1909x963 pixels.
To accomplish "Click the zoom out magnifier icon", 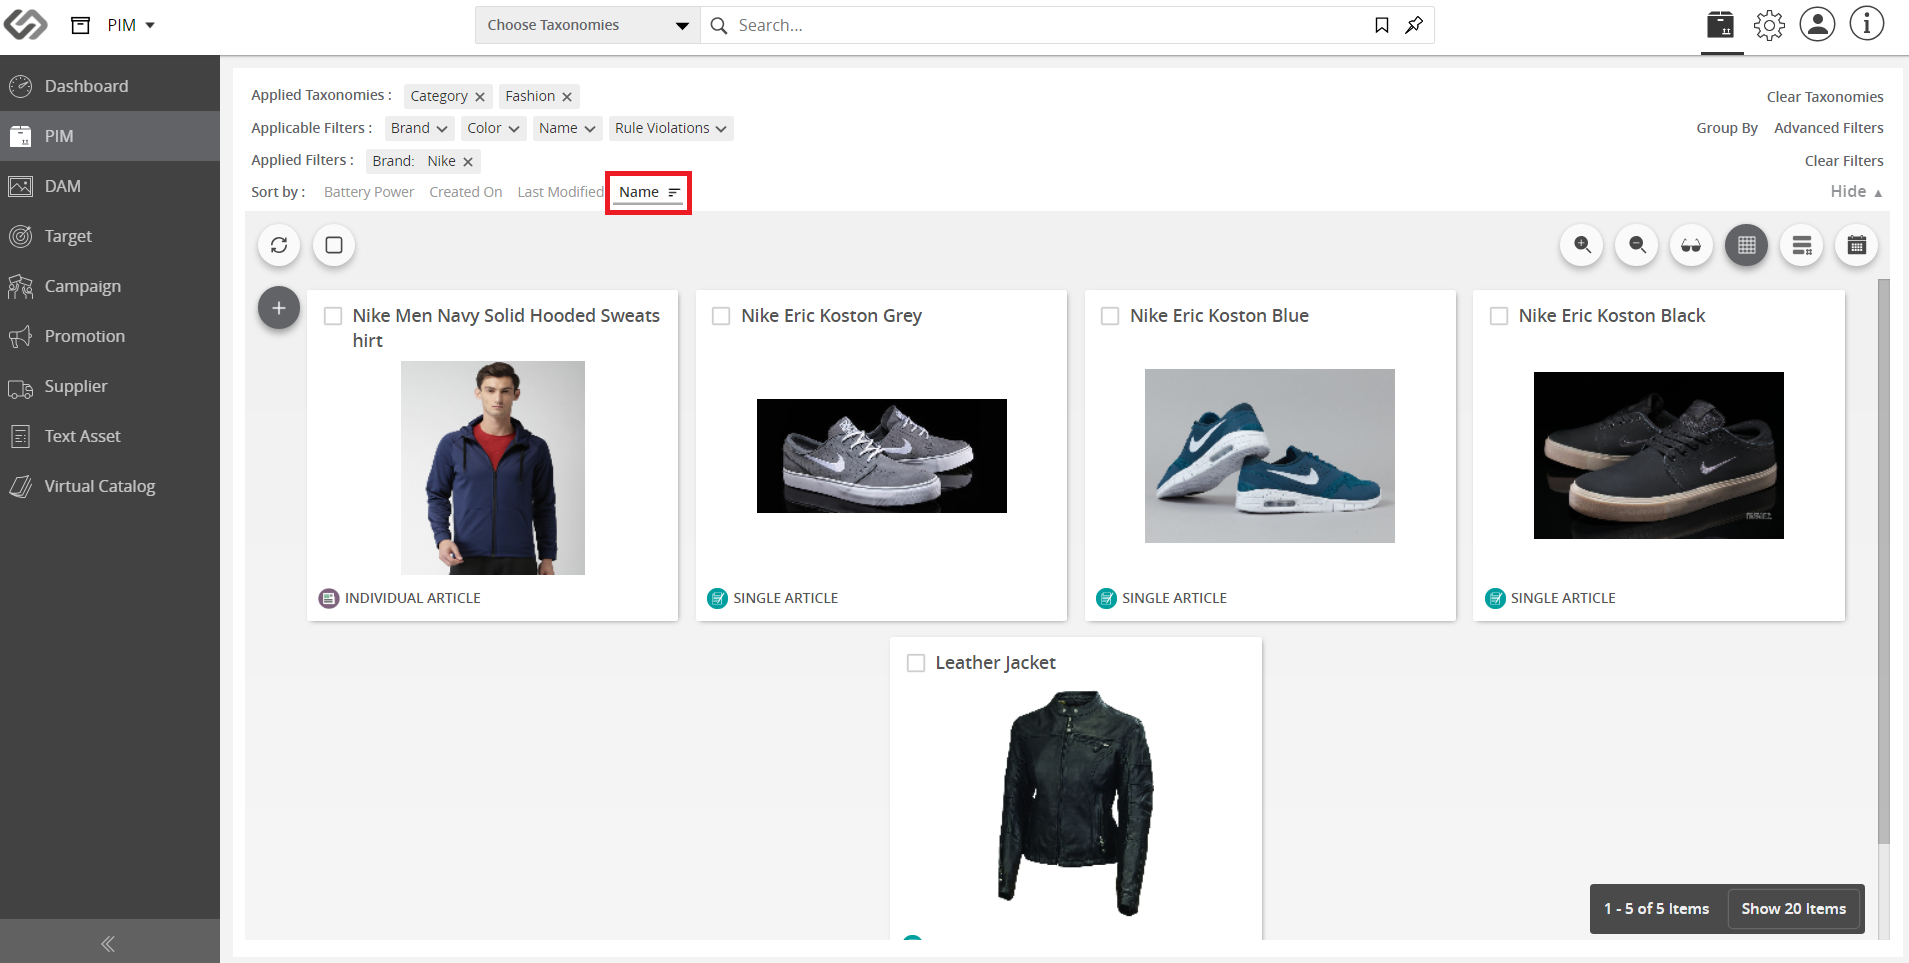I will (x=1637, y=245).
